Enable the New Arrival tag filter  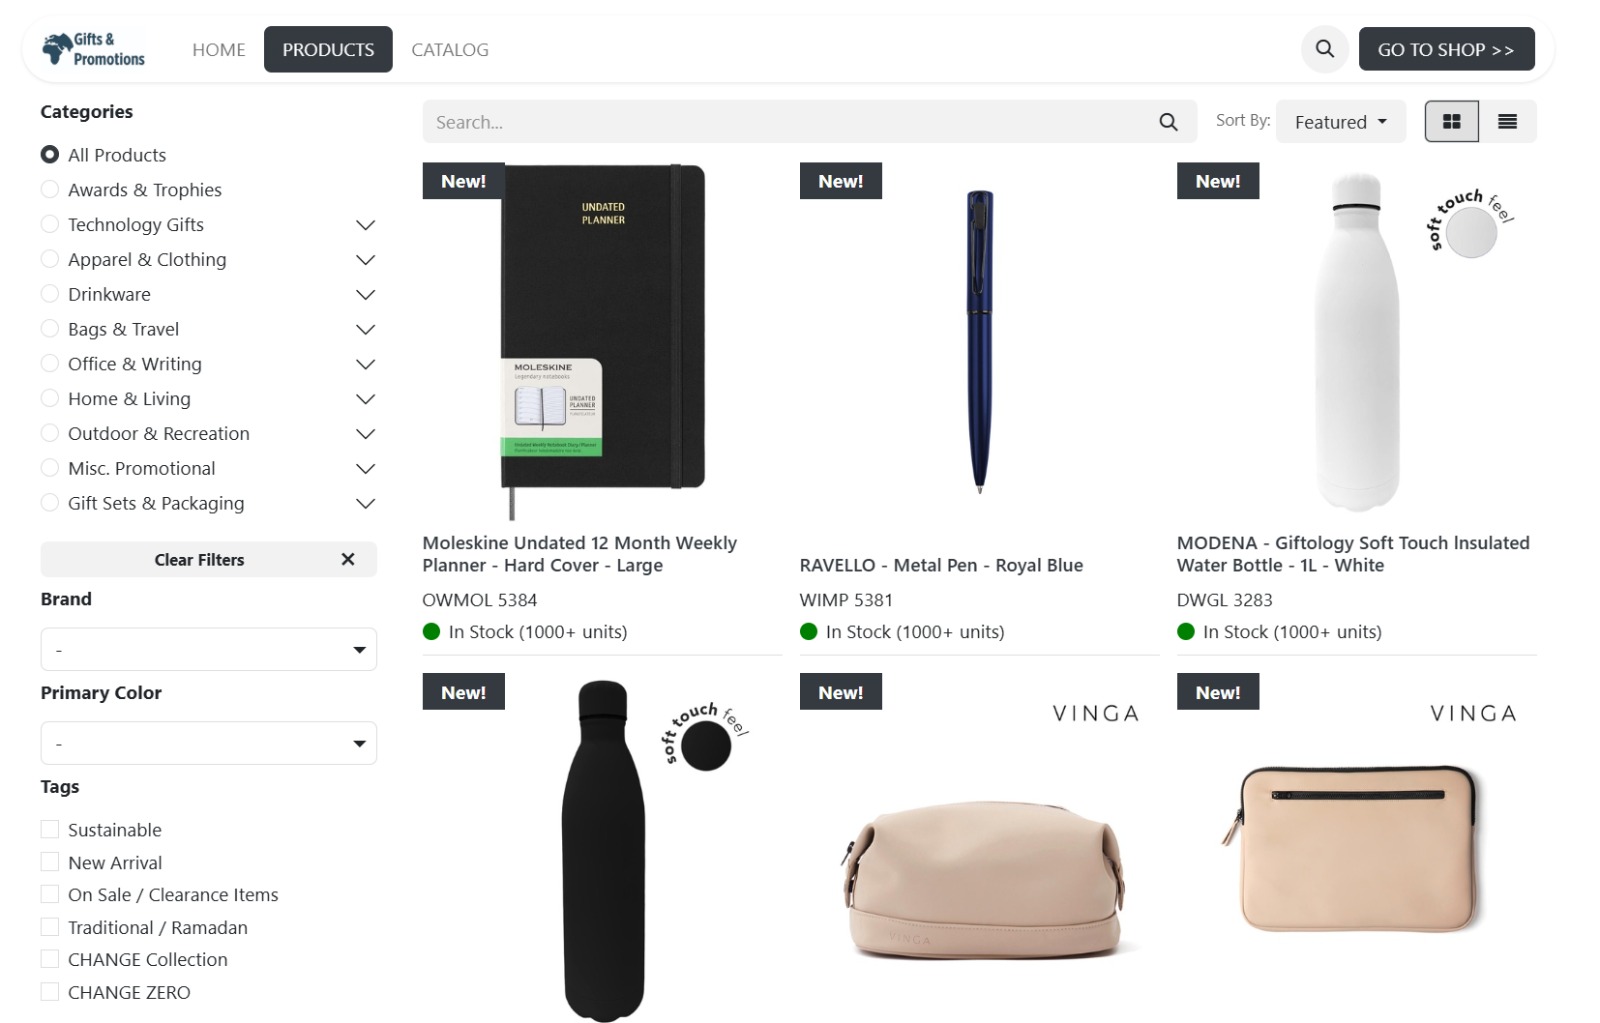point(50,862)
